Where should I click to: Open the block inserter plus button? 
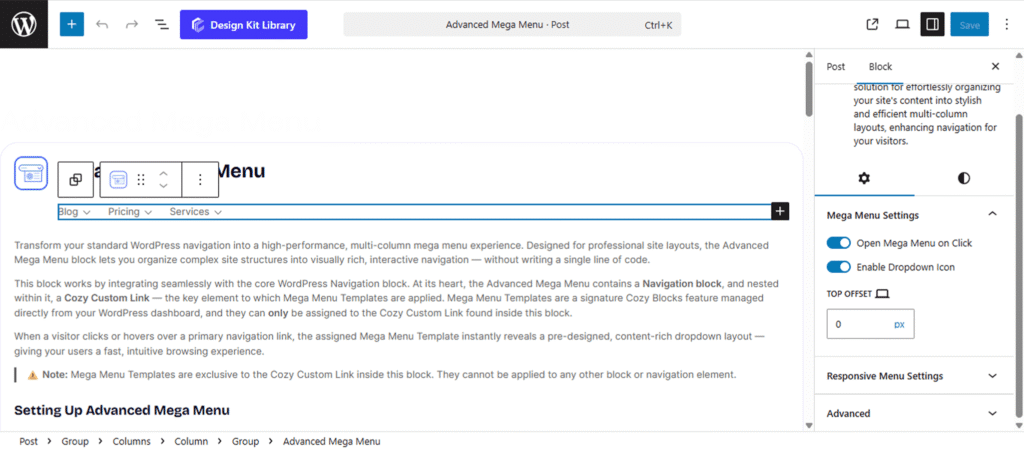tap(72, 25)
